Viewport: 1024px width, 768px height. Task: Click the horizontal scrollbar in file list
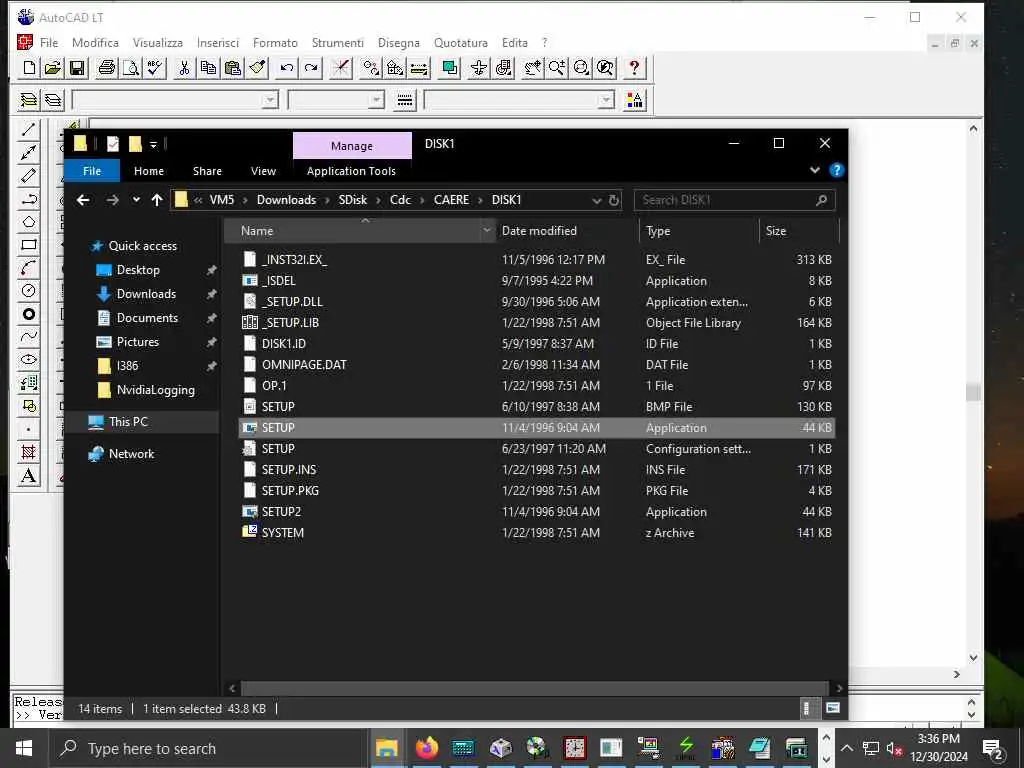click(x=534, y=688)
